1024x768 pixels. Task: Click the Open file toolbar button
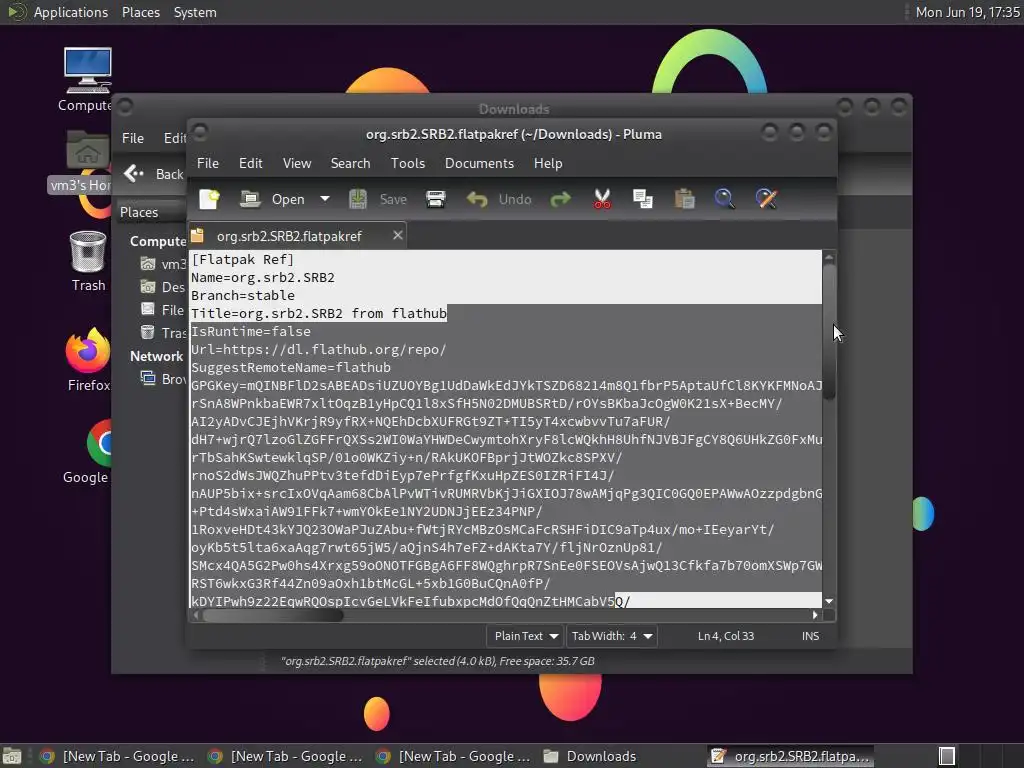[x=272, y=199]
